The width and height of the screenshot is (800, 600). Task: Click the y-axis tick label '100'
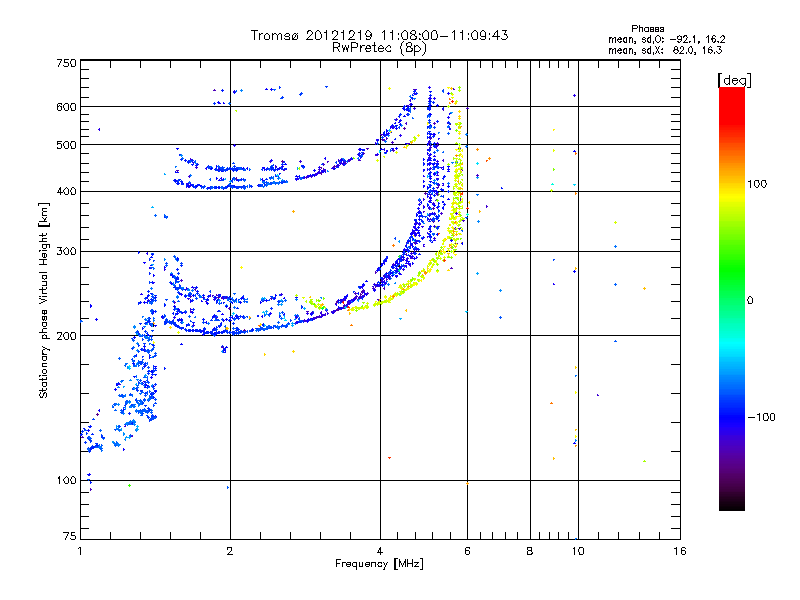pyautogui.click(x=66, y=481)
